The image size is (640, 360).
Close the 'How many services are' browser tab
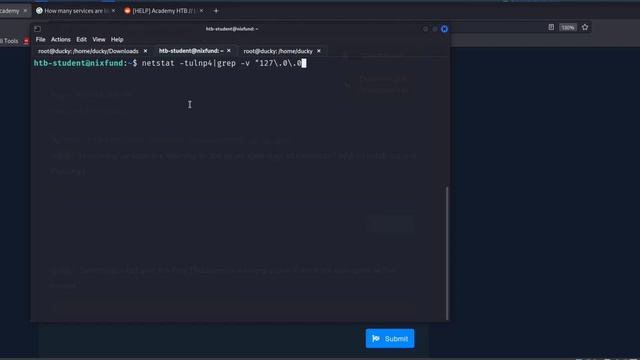(113, 11)
